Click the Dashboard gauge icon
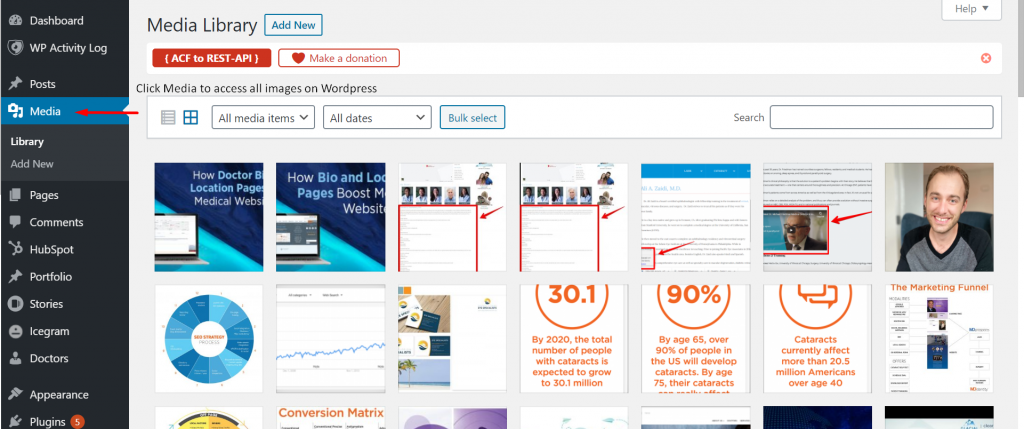The image size is (1024, 429). click(x=16, y=20)
